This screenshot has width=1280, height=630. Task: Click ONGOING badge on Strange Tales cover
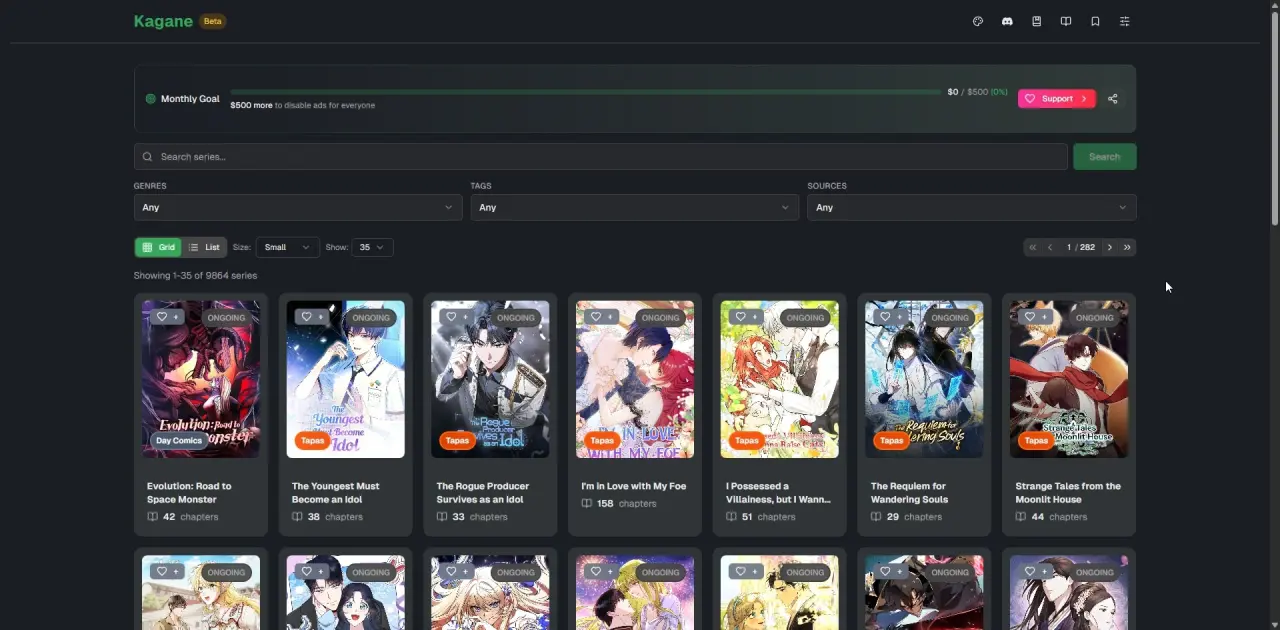click(1094, 318)
